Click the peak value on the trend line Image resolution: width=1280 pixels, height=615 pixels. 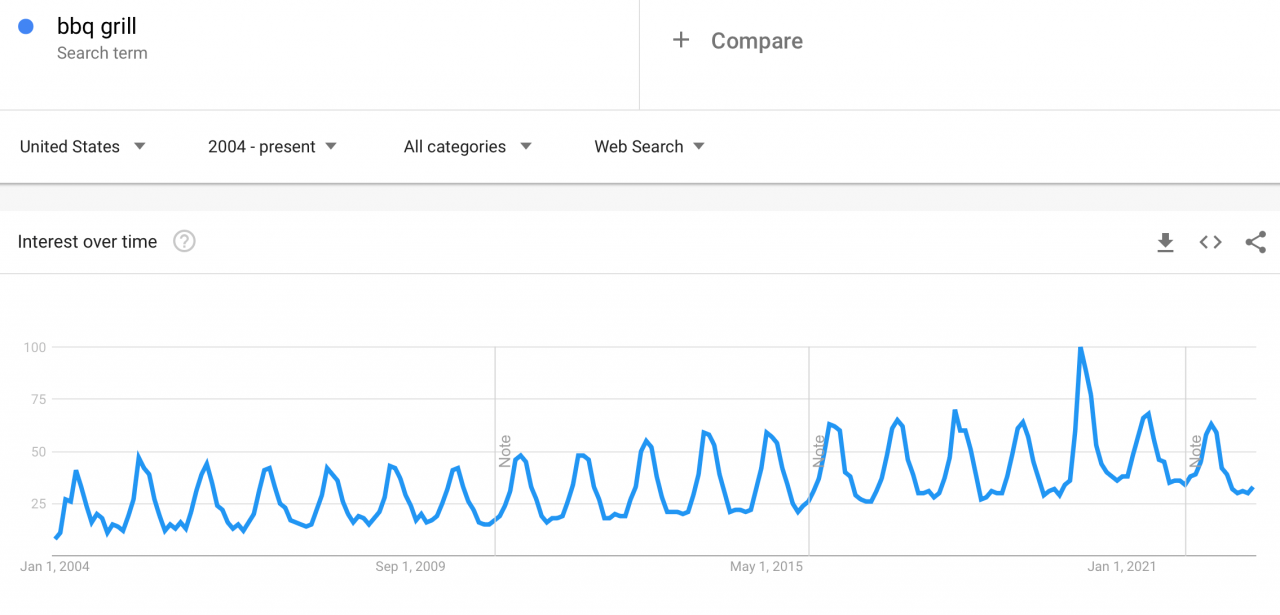(1080, 348)
